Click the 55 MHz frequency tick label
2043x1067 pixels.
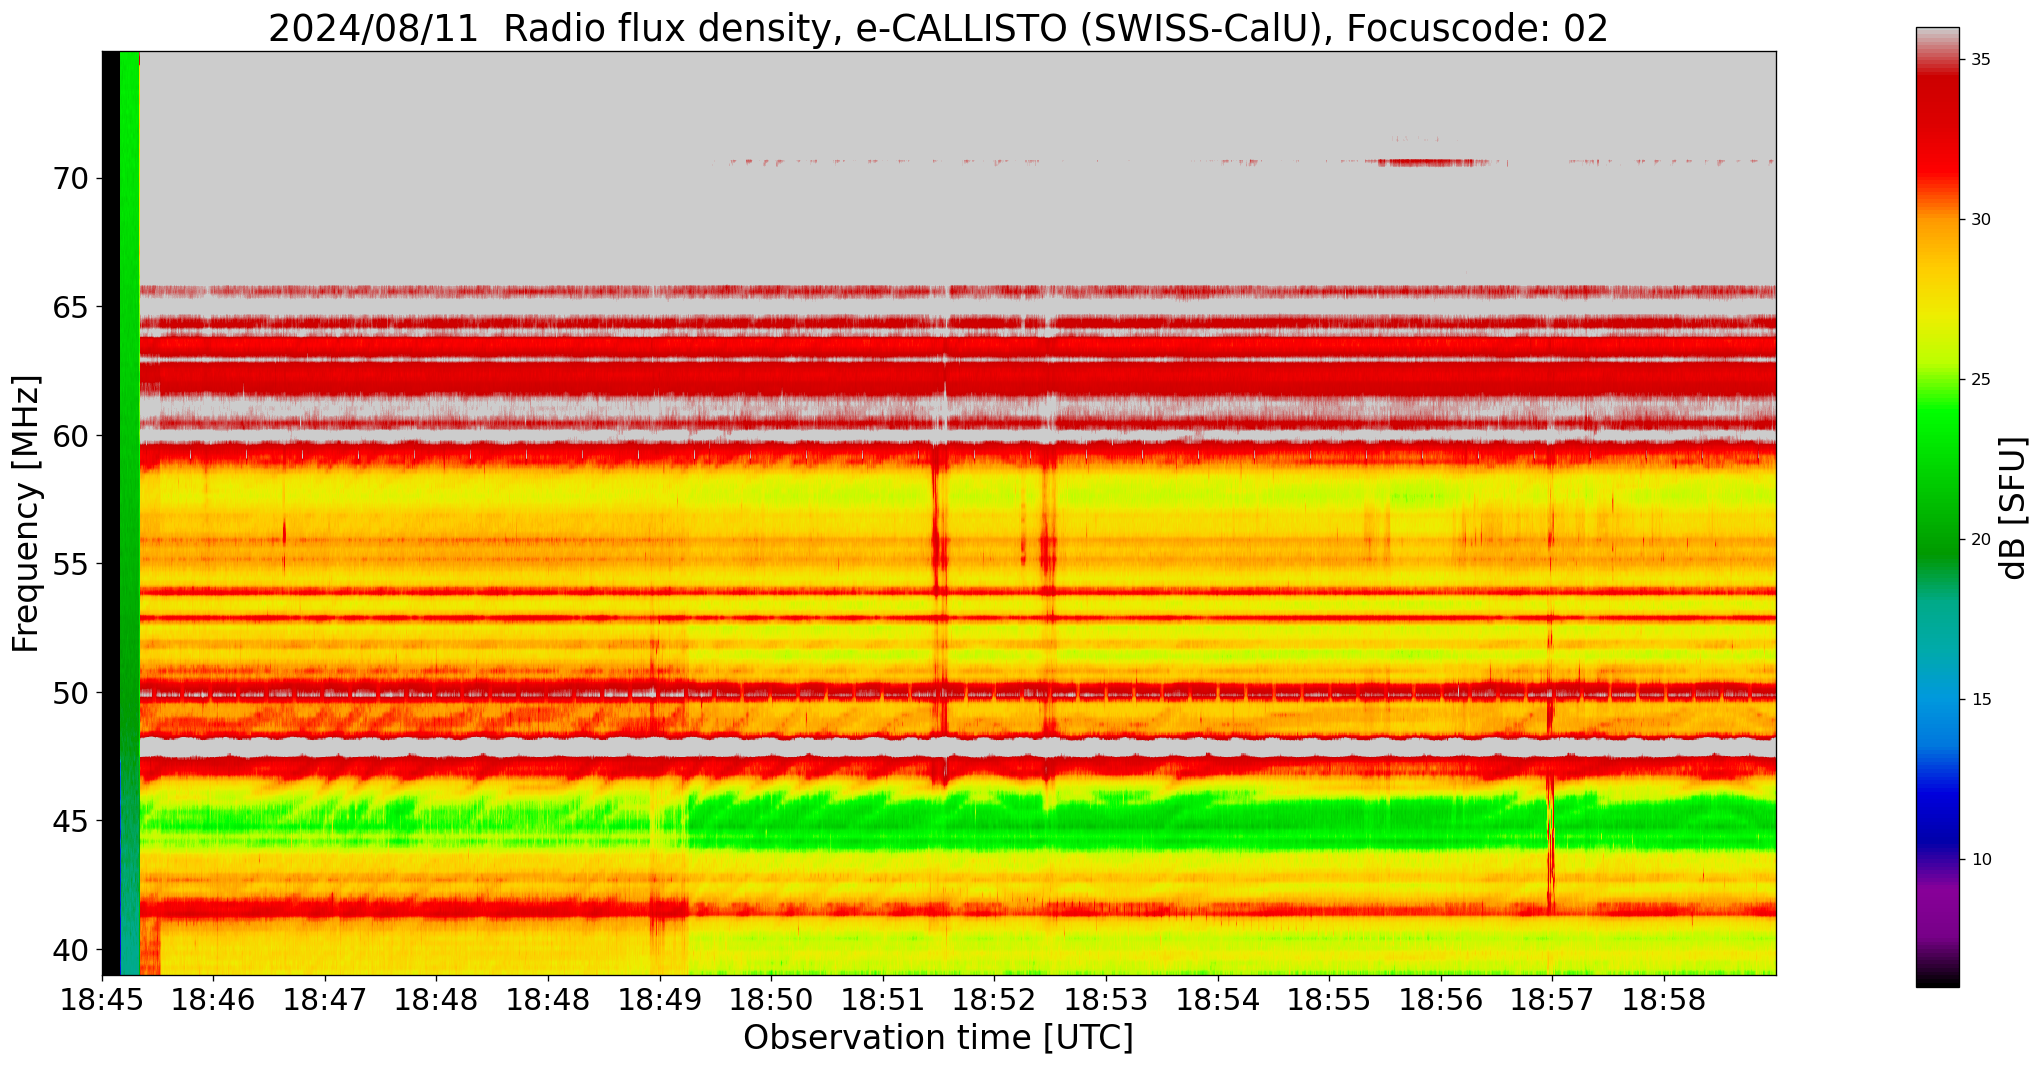(x=70, y=564)
